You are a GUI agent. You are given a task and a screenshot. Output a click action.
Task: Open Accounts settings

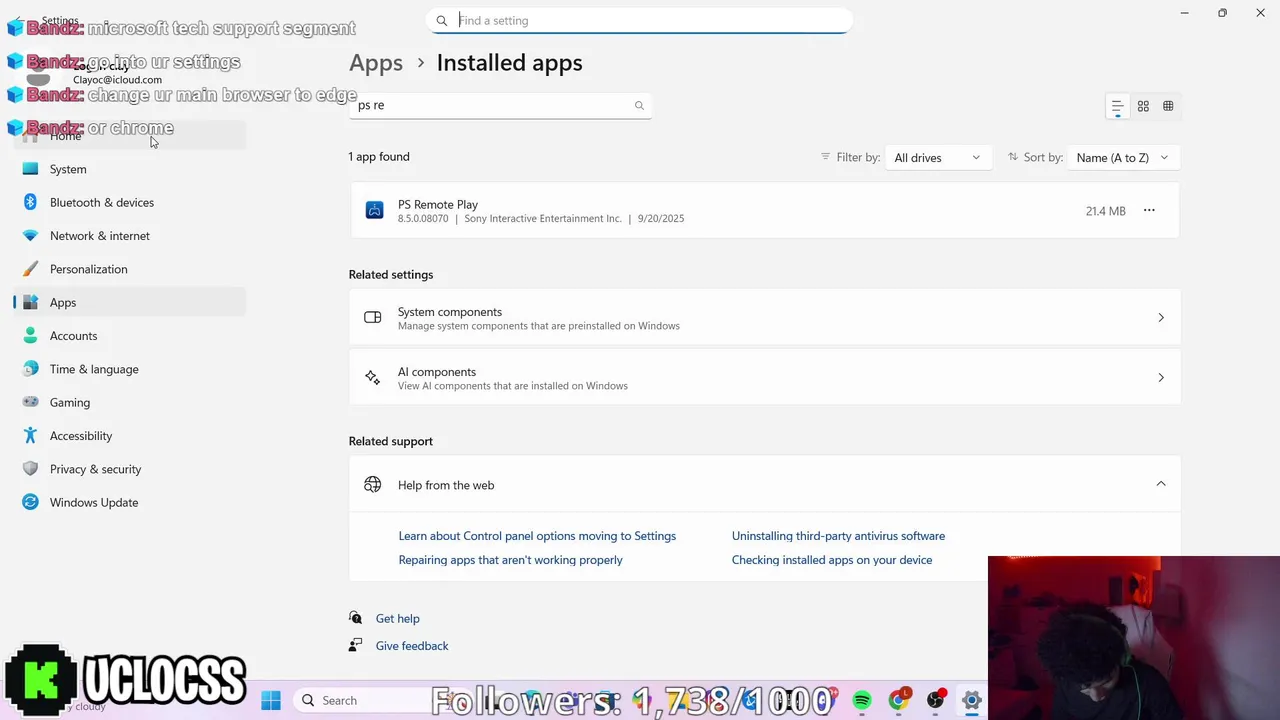coord(129,336)
